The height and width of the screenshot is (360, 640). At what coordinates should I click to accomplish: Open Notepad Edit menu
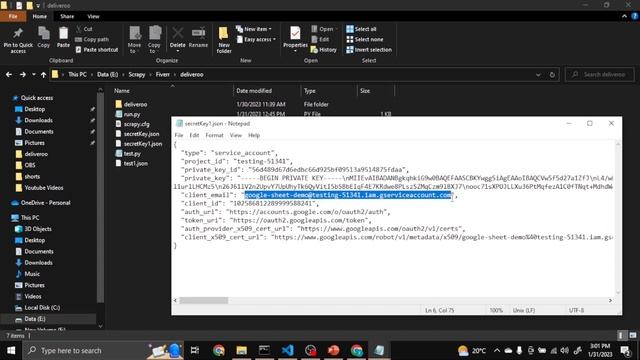[x=194, y=135]
